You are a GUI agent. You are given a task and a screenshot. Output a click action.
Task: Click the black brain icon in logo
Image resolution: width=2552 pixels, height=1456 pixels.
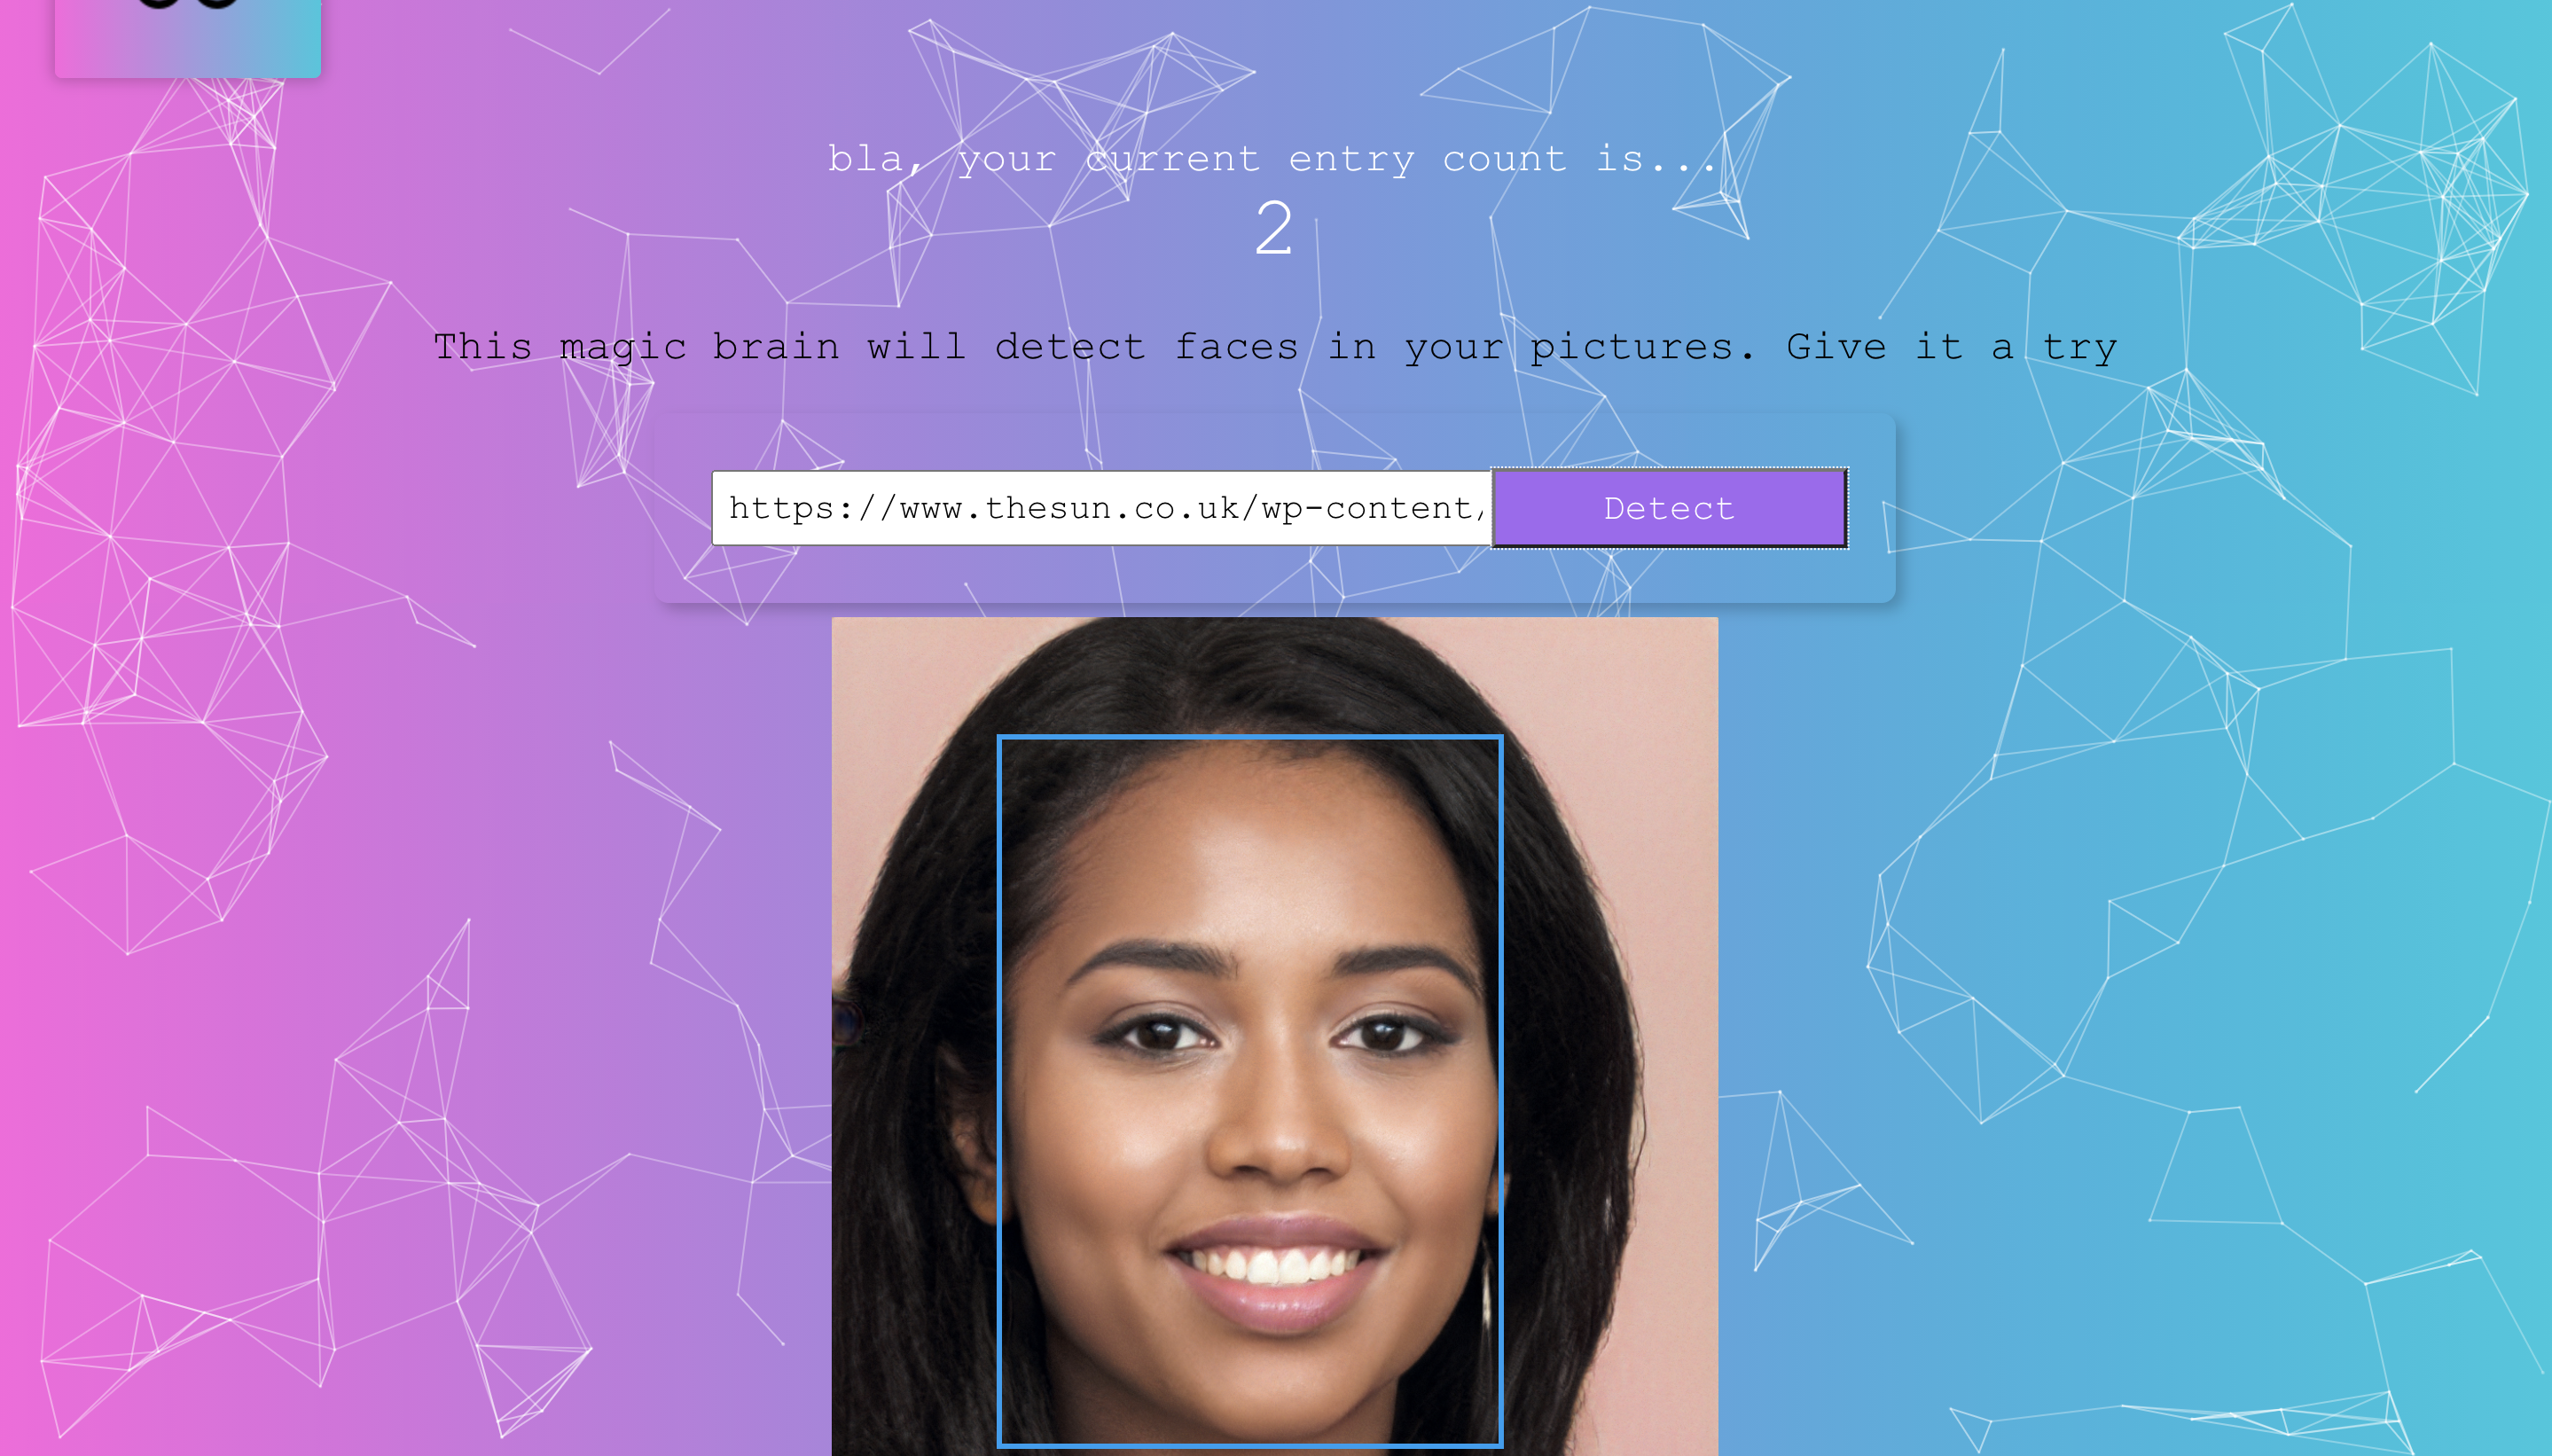188,4
